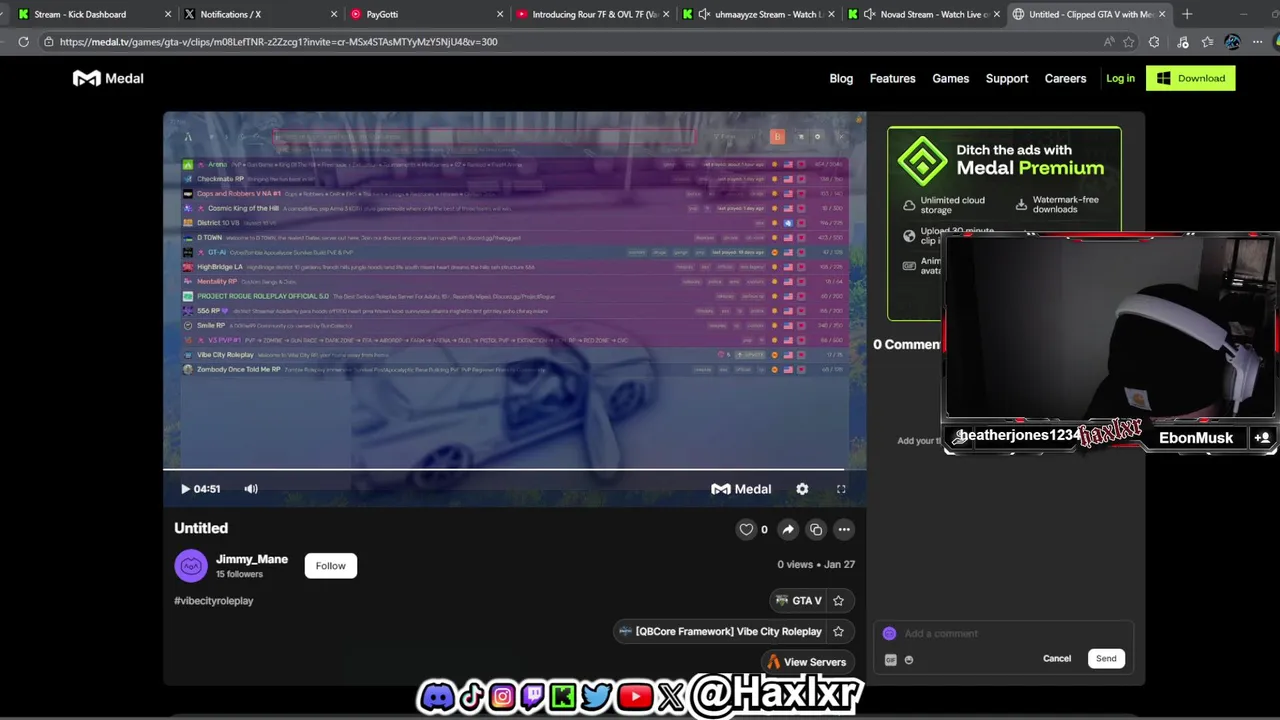This screenshot has height=720, width=1280.
Task: Click the Read aloud icon in address bar
Action: click(1109, 42)
